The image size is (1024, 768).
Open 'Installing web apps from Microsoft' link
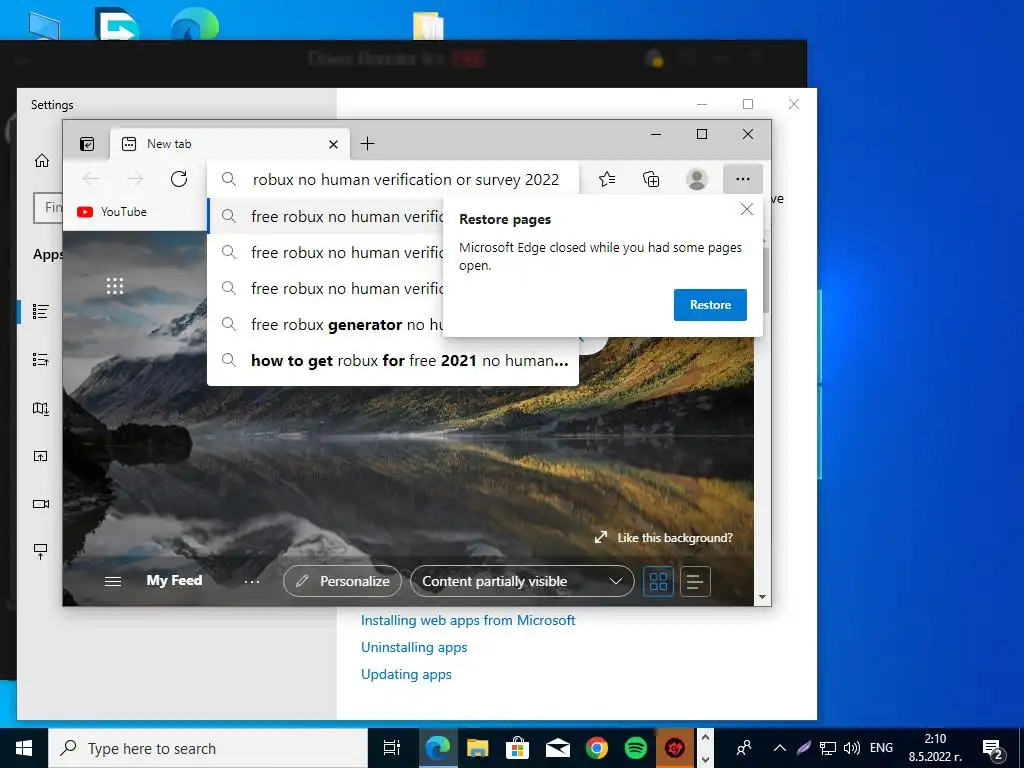pos(468,620)
